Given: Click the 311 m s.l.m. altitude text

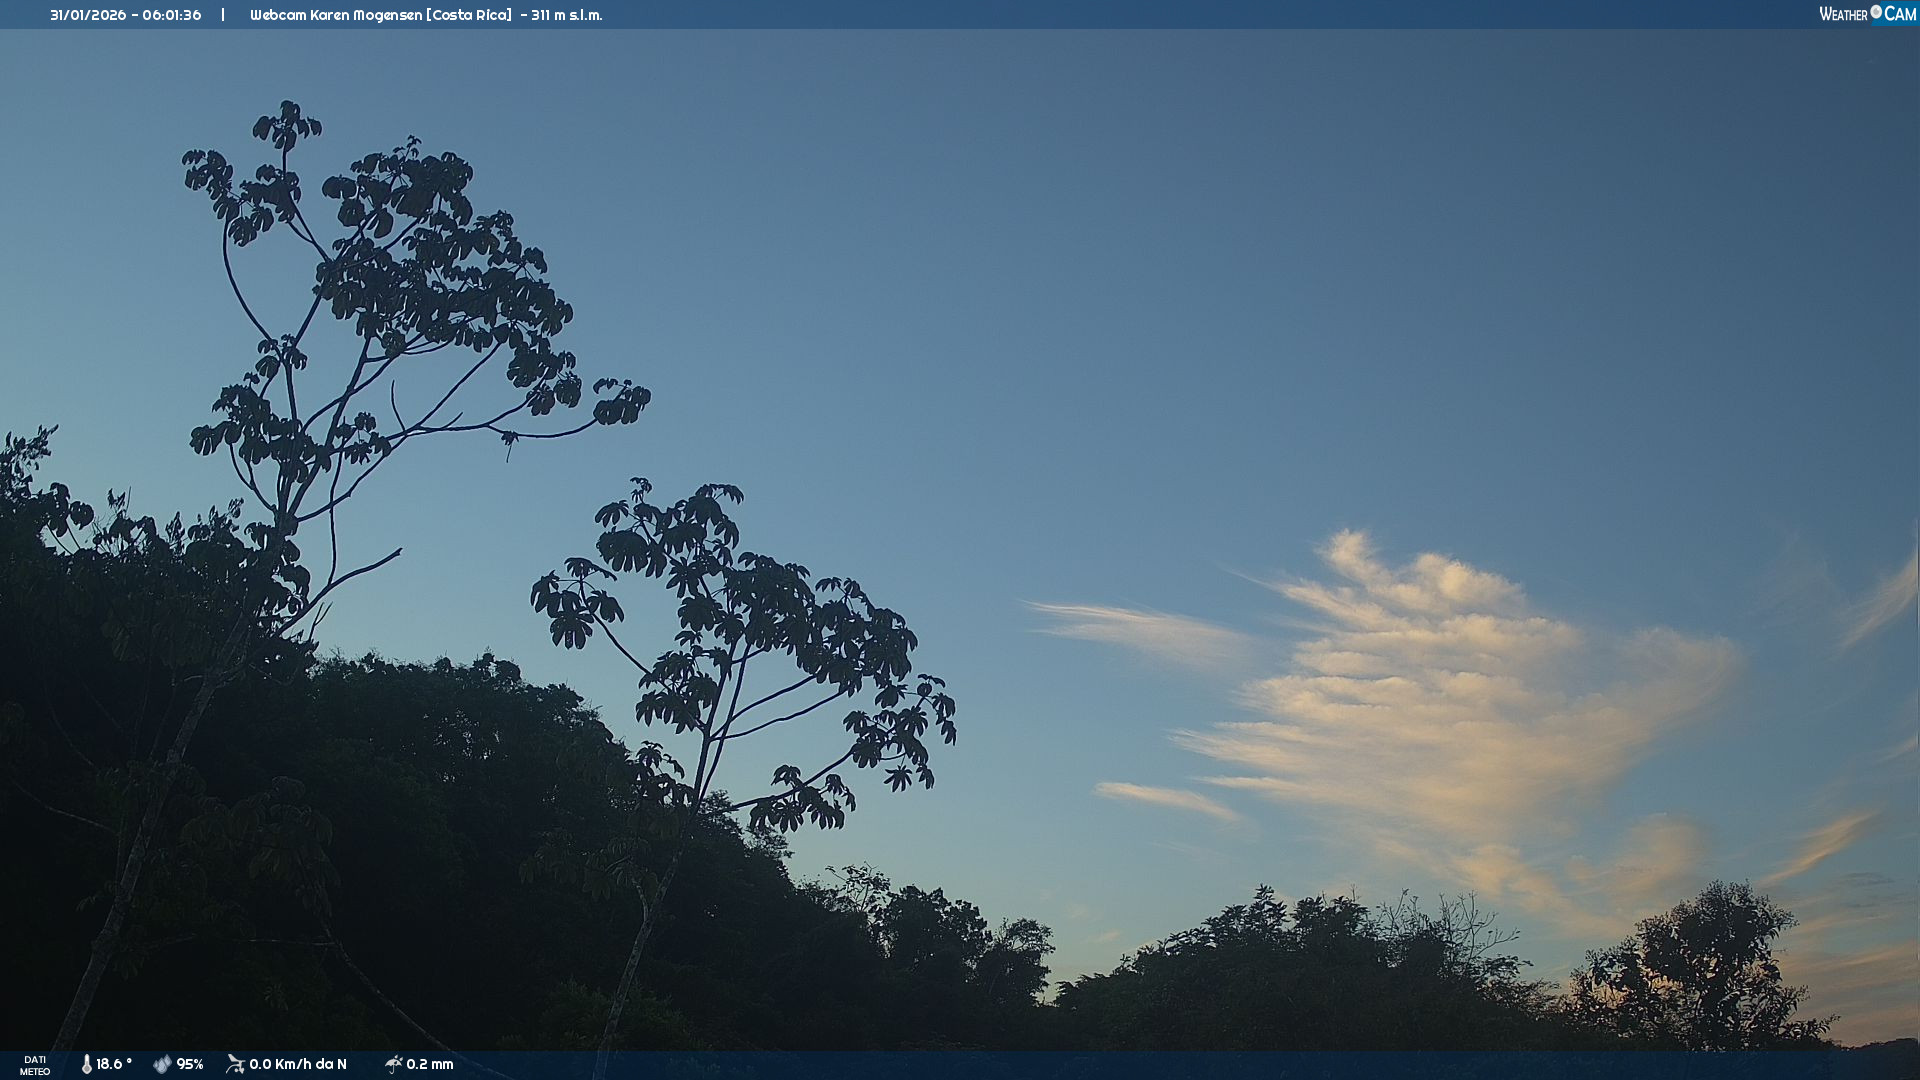Looking at the screenshot, I should (567, 15).
